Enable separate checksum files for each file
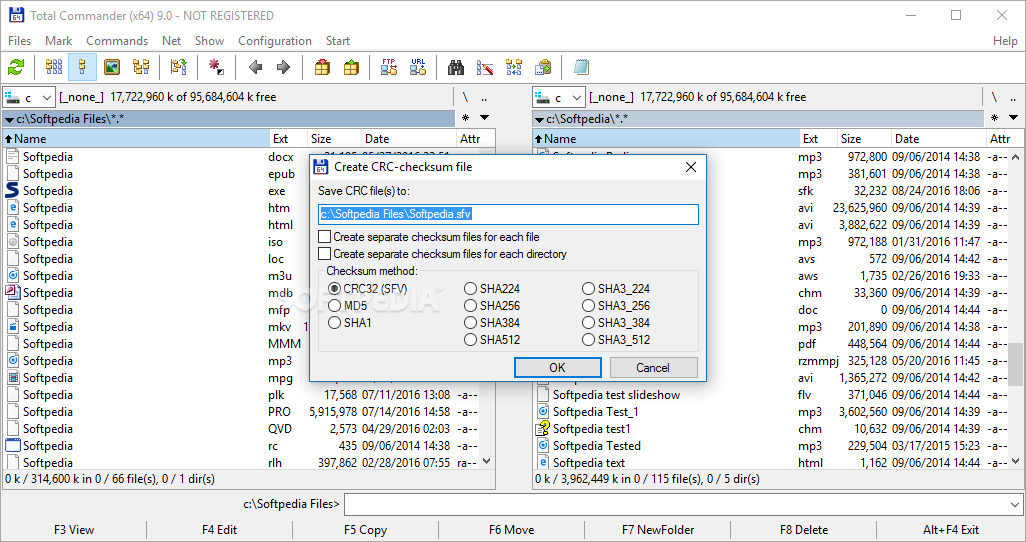Image resolution: width=1026 pixels, height=542 pixels. pos(429,237)
